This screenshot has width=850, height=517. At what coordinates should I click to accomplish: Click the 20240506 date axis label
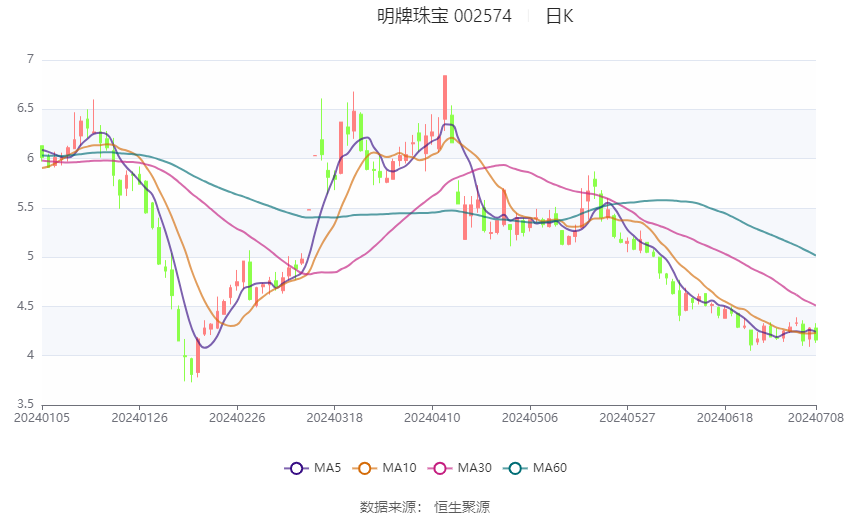point(530,418)
